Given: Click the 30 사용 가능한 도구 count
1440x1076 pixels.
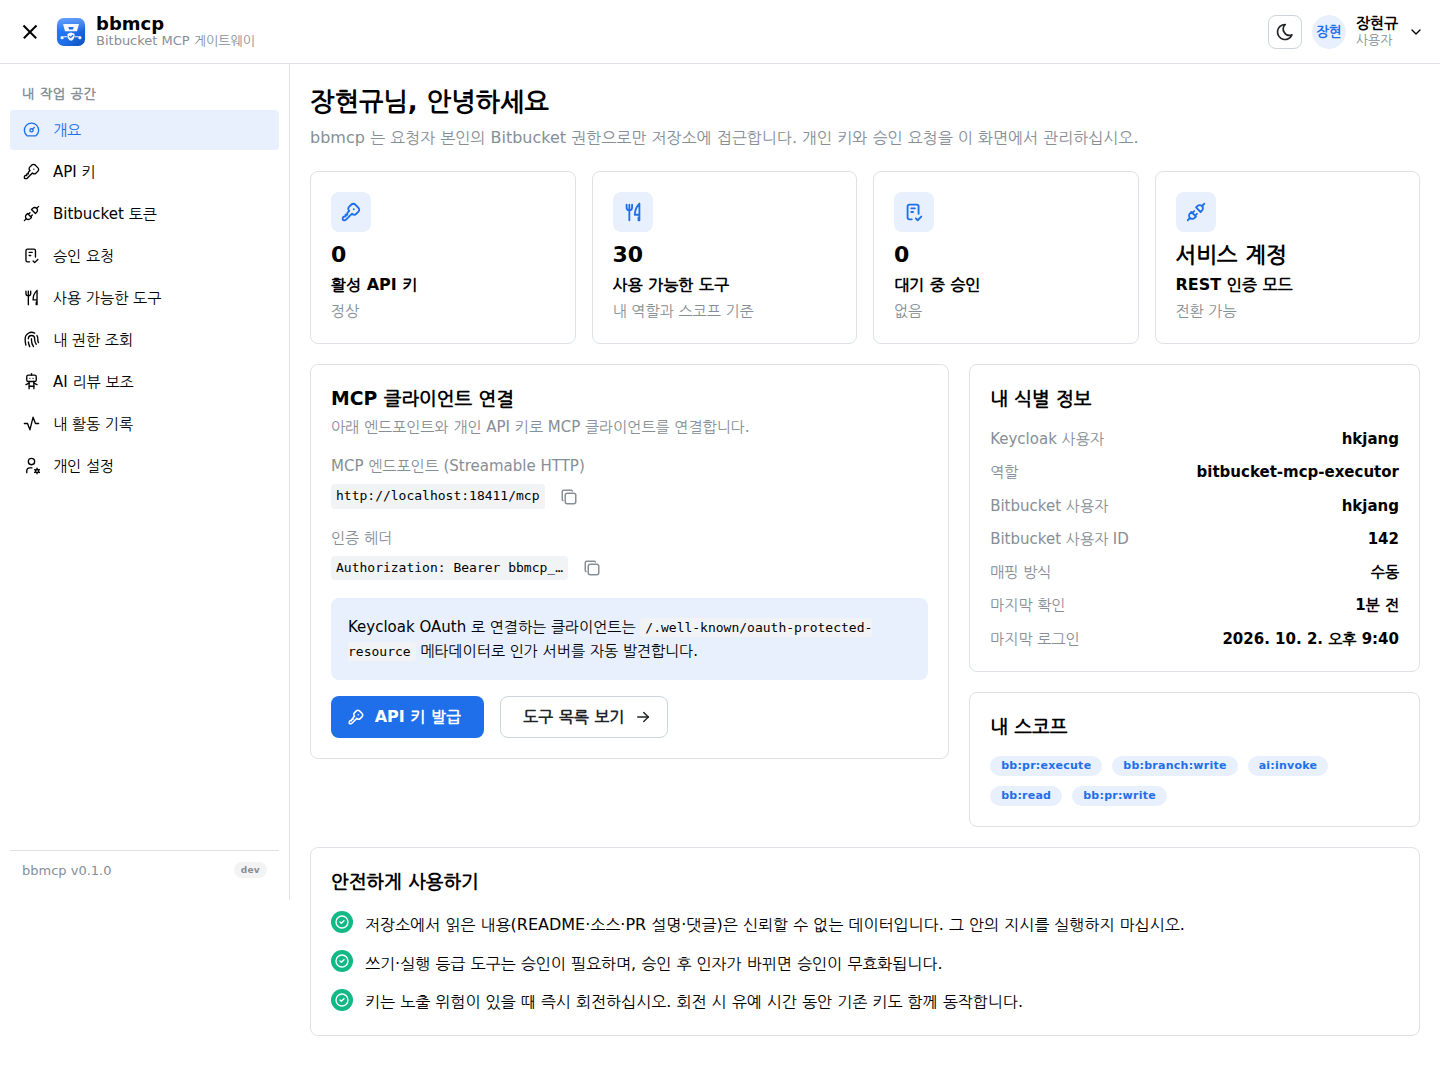Looking at the screenshot, I should (628, 255).
